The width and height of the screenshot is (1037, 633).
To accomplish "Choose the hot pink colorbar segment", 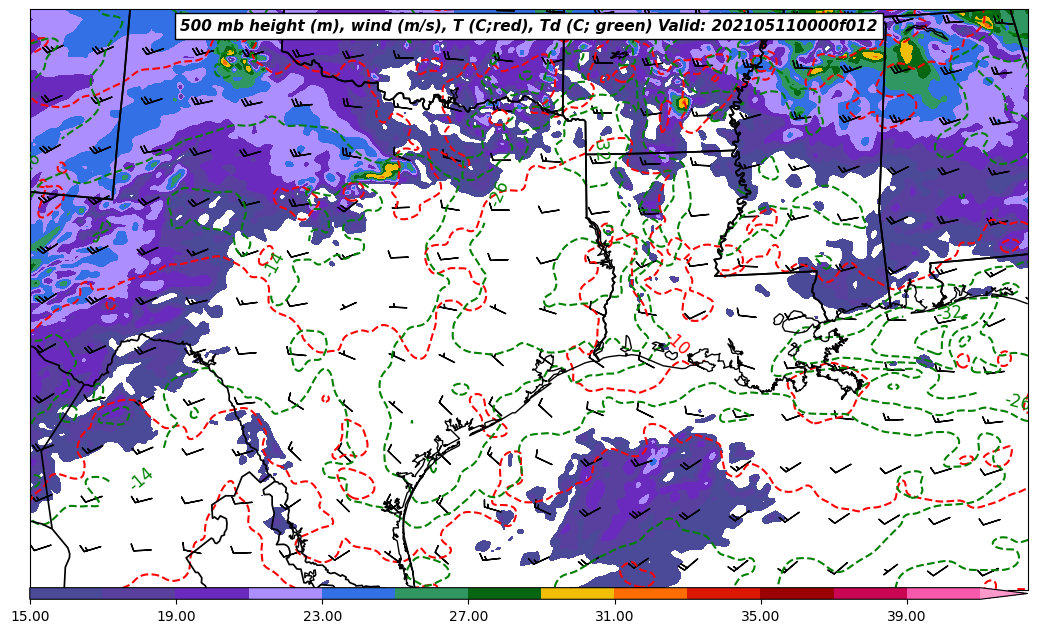I will (x=942, y=593).
